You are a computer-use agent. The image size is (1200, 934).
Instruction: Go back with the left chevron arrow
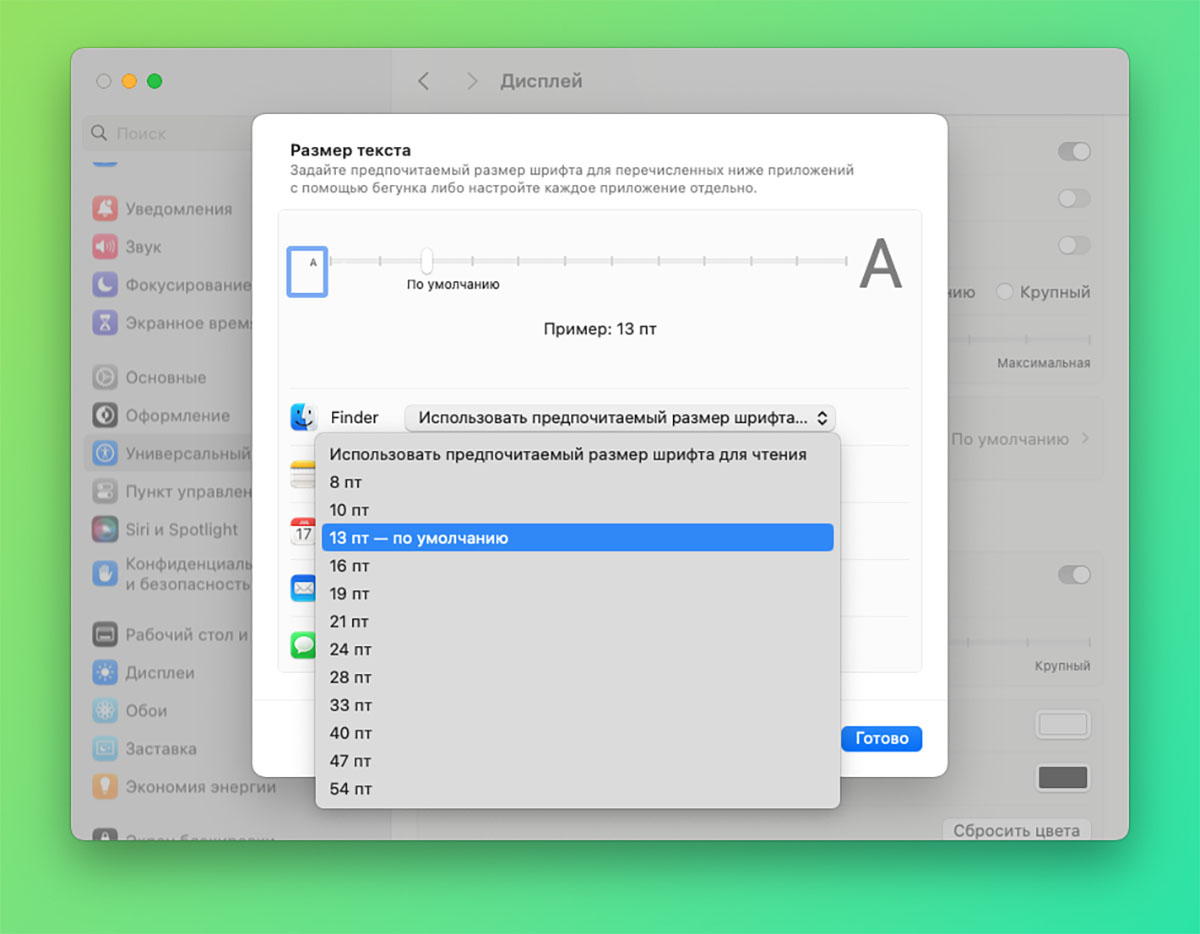(x=423, y=81)
